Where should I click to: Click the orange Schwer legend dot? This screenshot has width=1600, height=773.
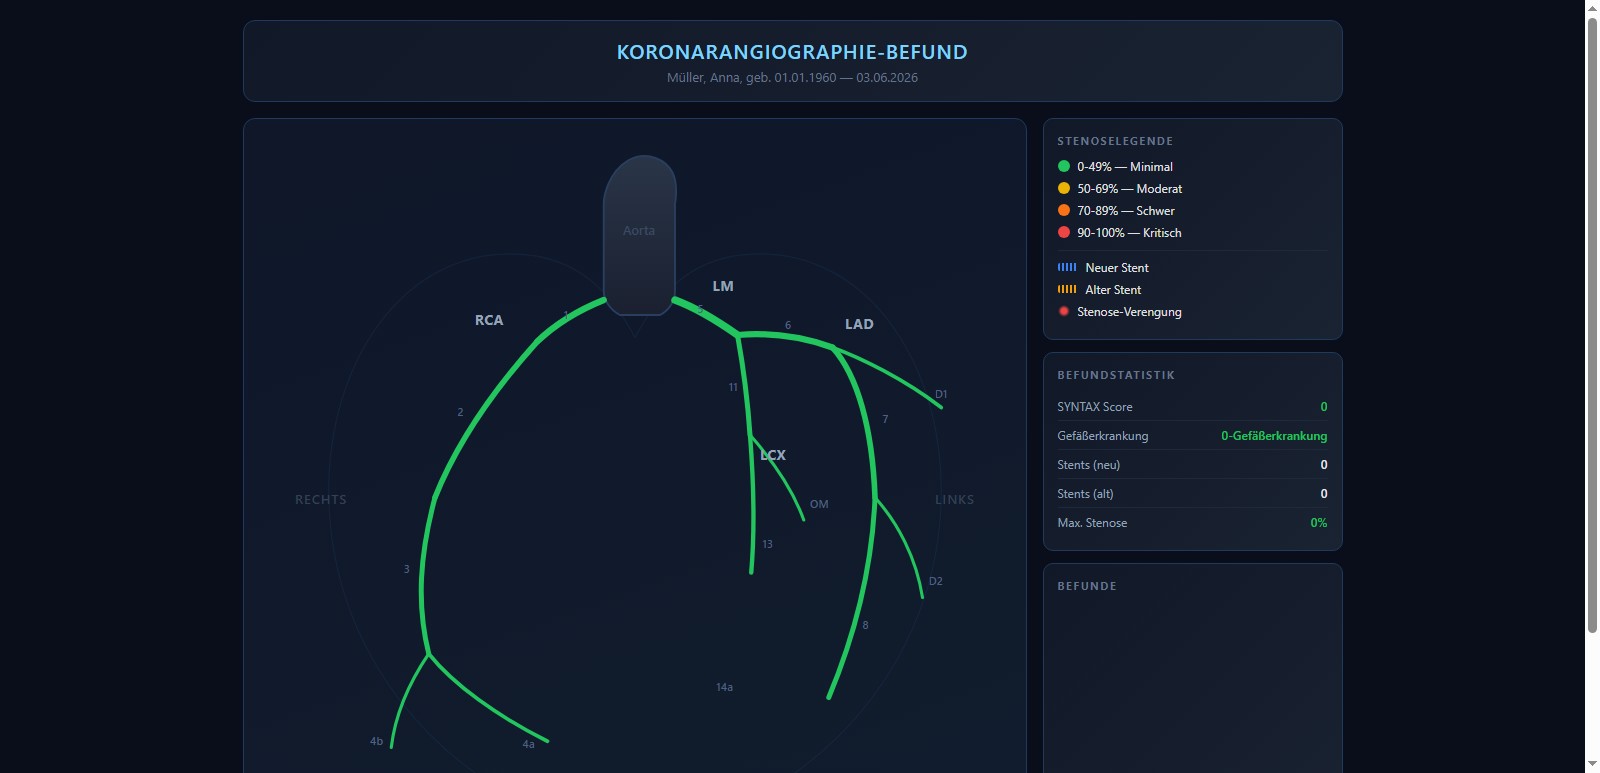coord(1064,210)
